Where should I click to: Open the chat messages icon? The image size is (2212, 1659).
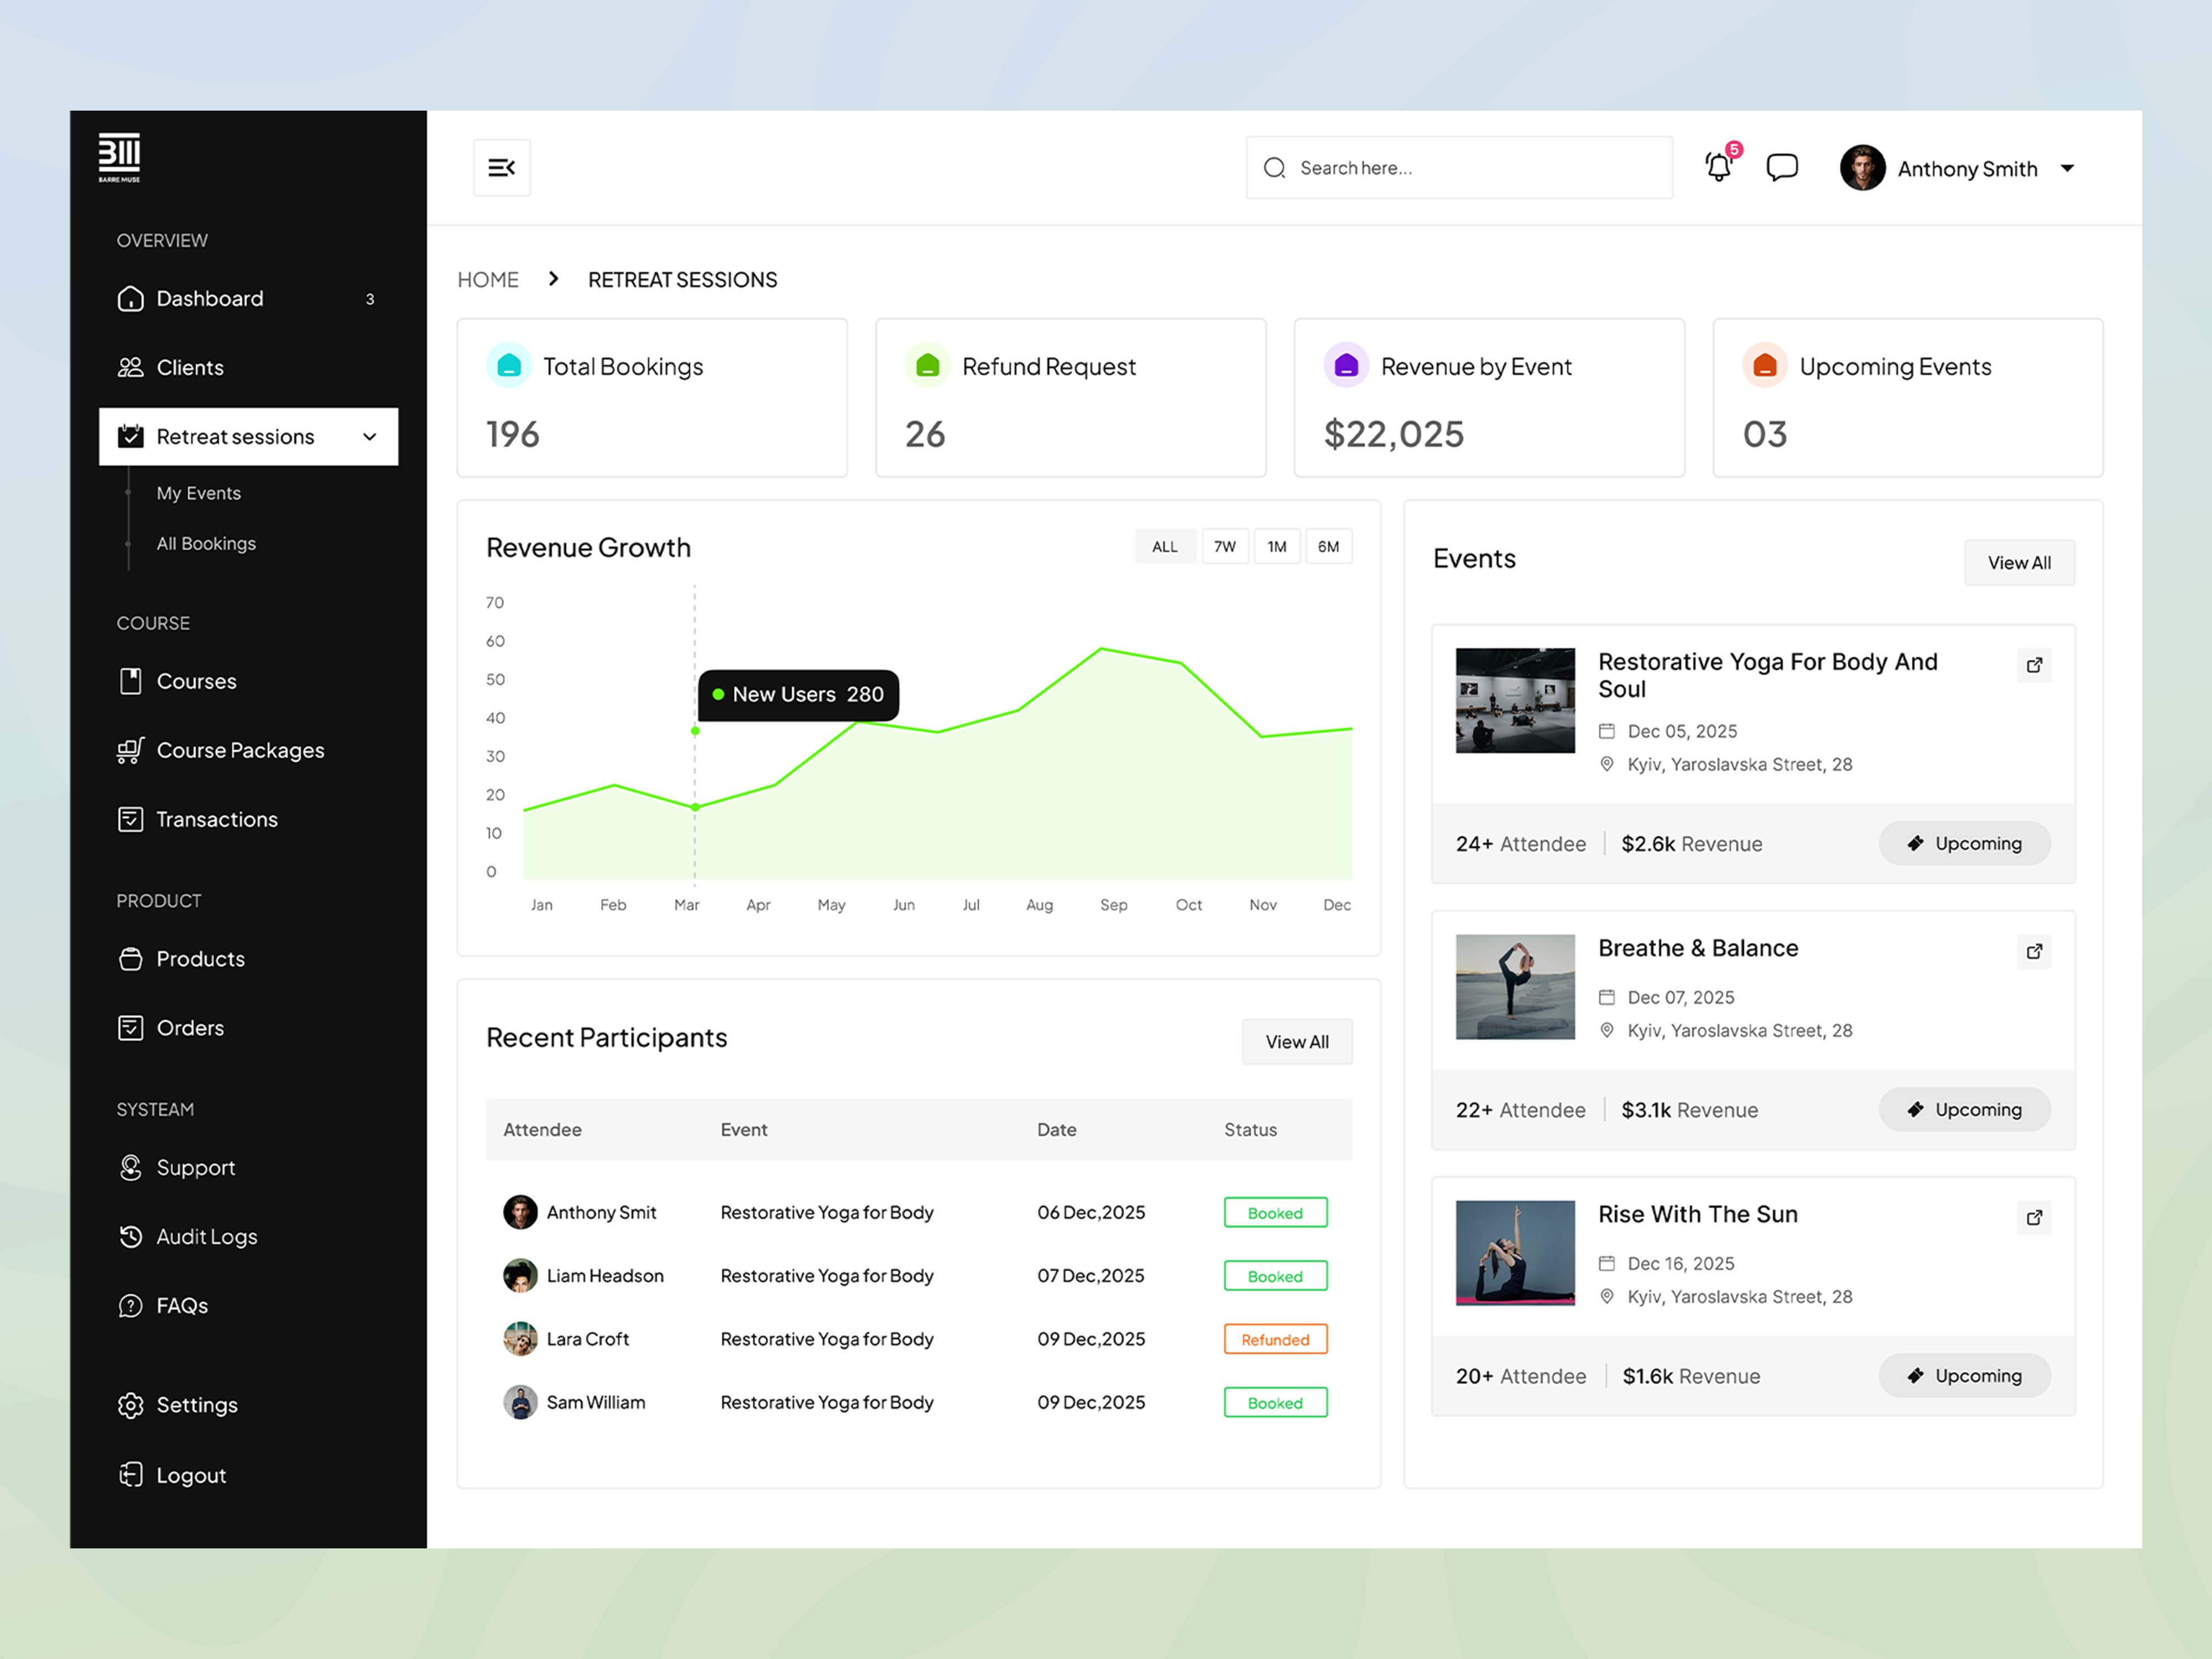point(1781,167)
